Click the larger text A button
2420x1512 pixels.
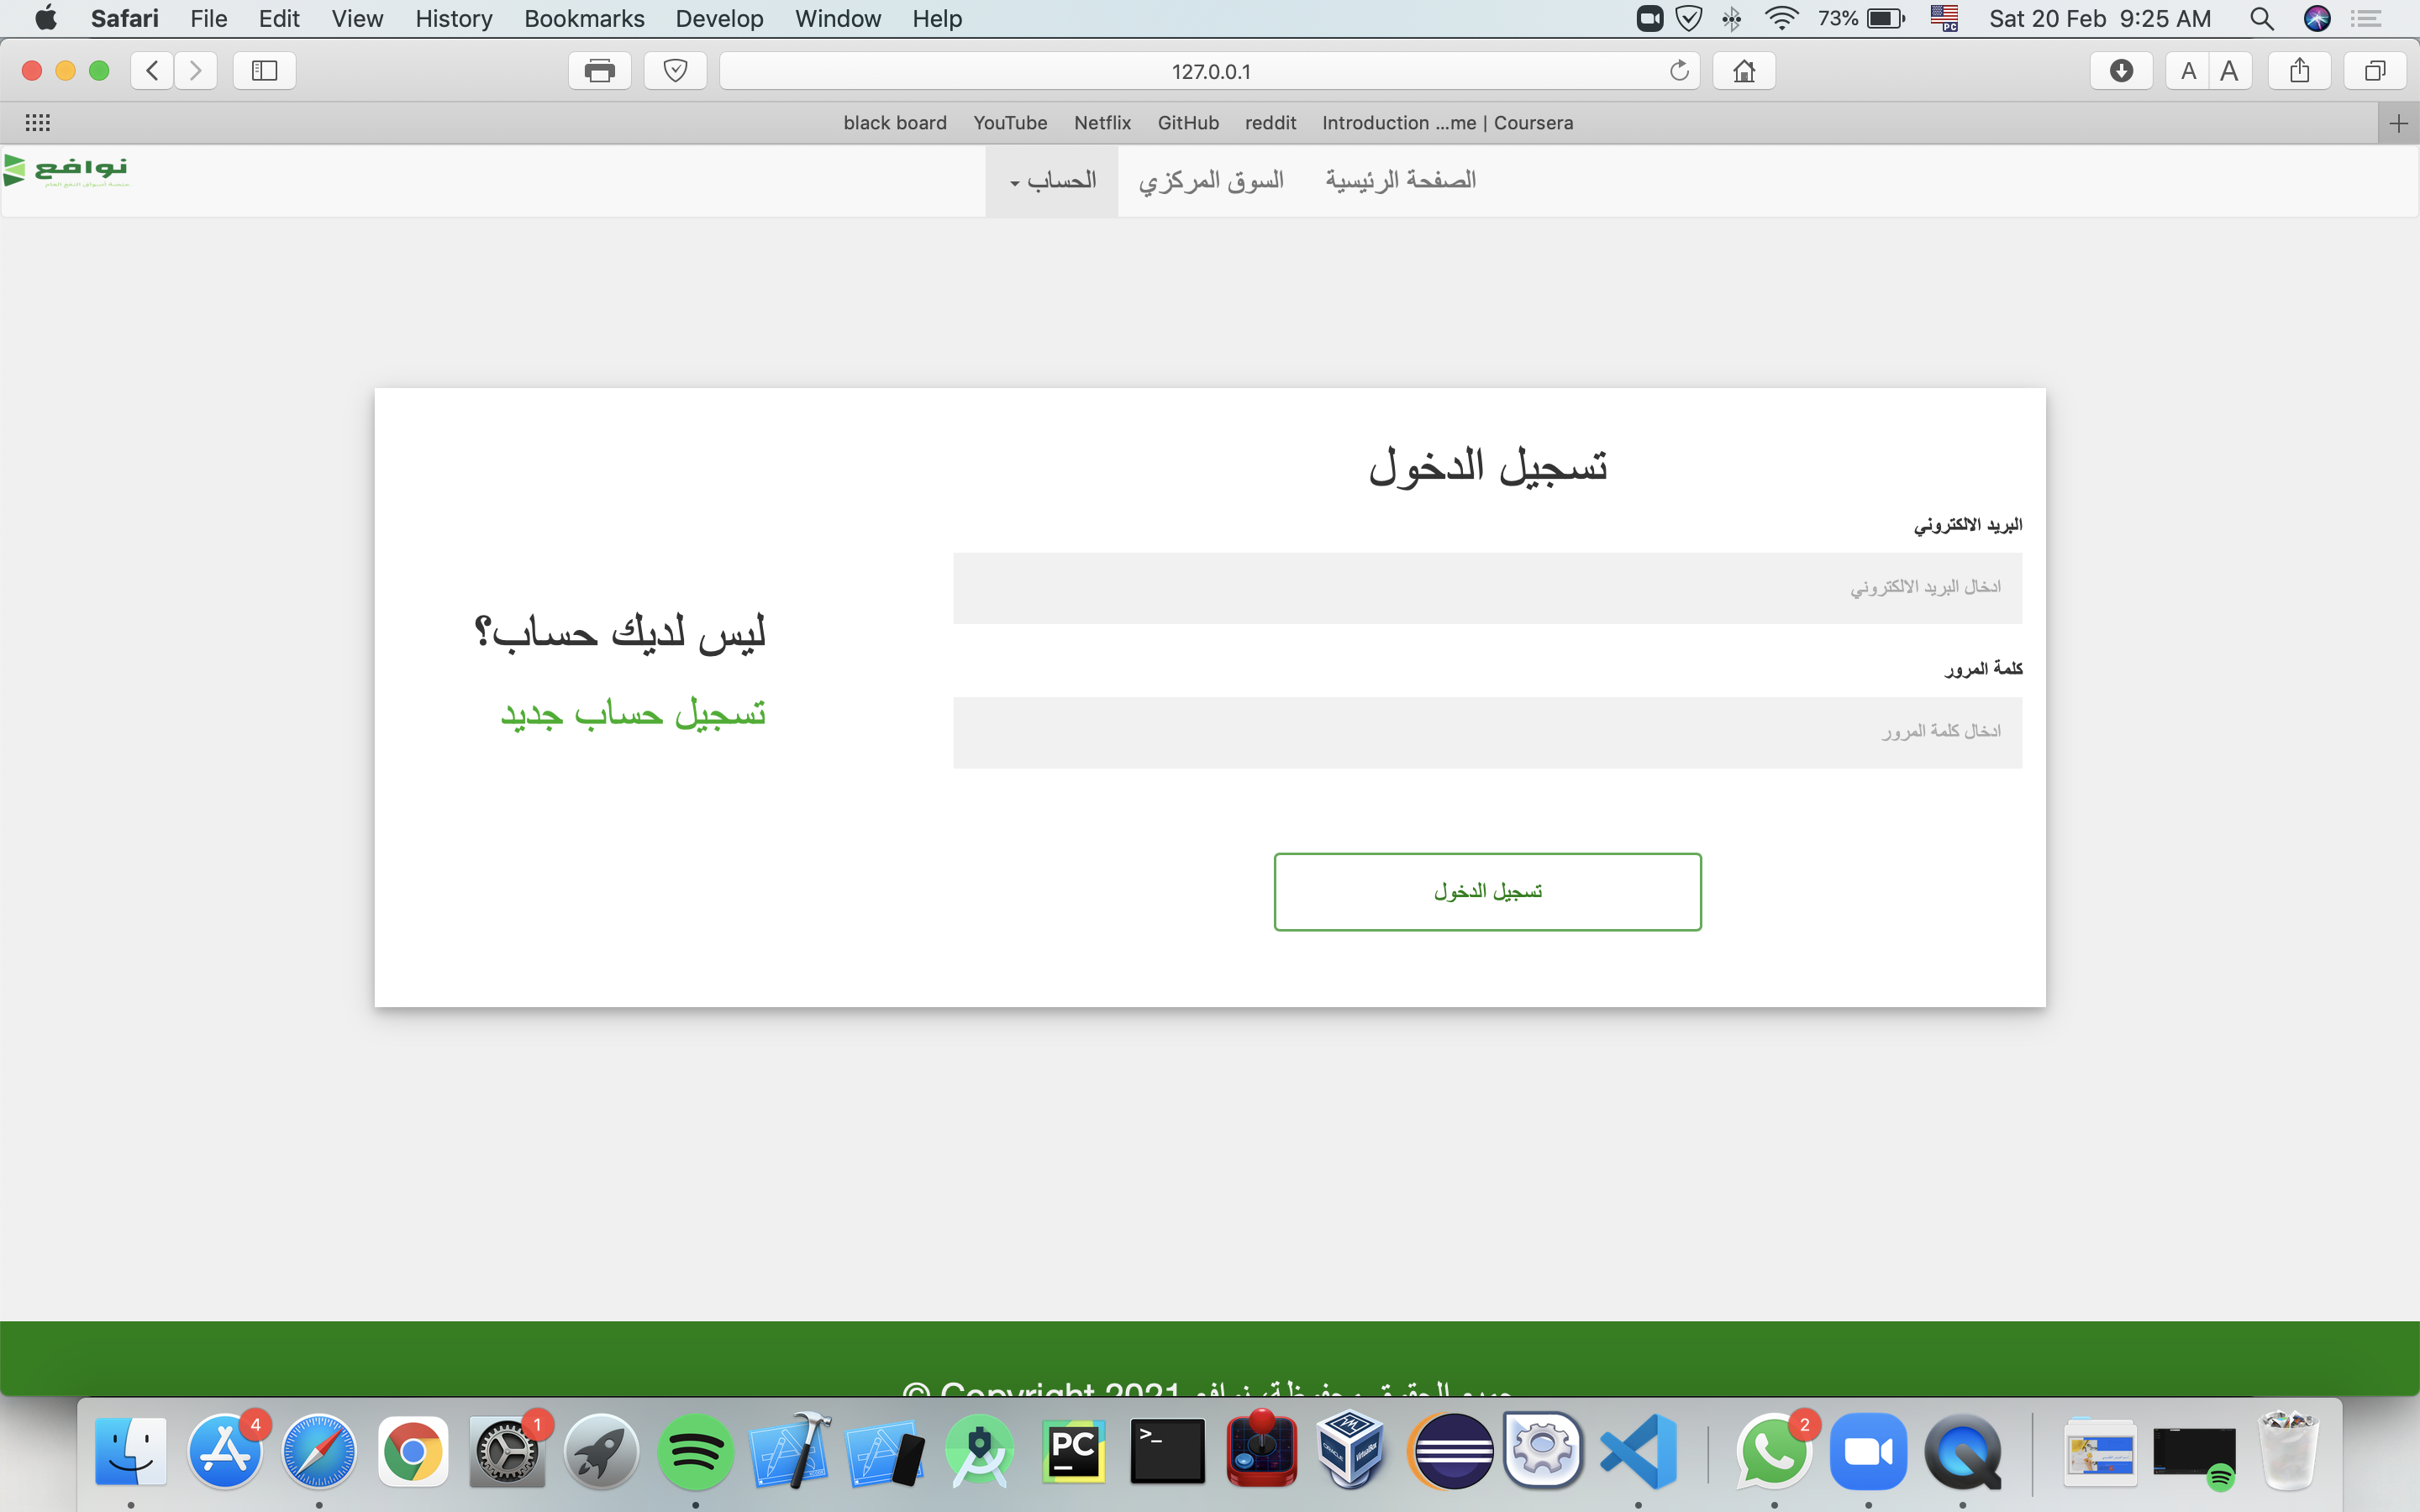2229,71
